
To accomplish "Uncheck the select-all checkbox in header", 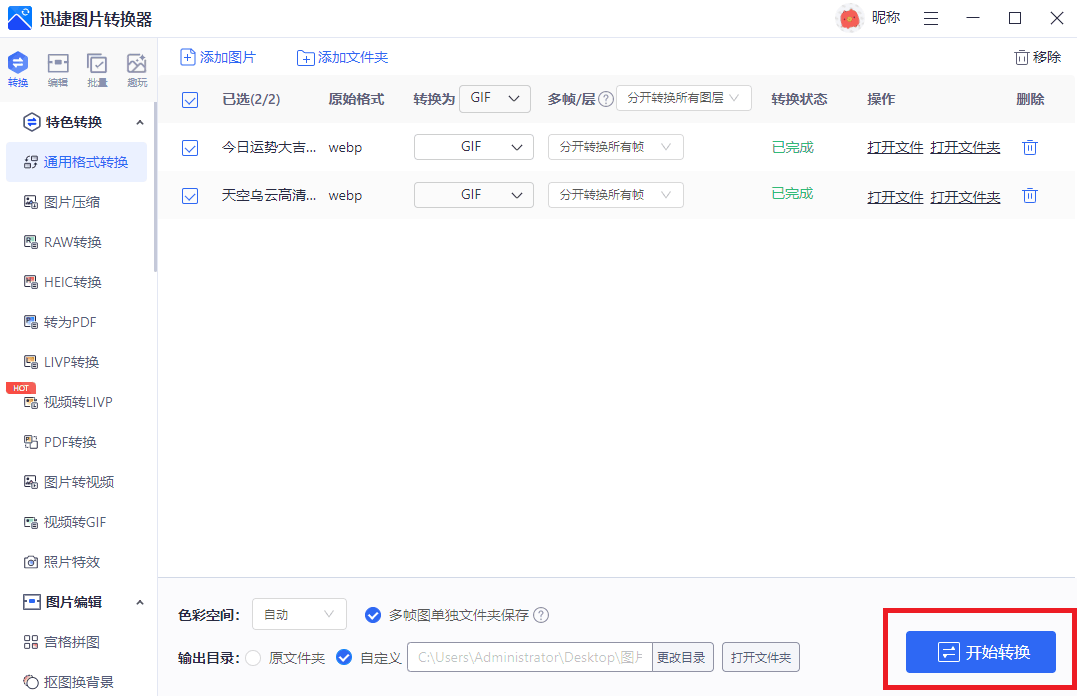I will pyautogui.click(x=189, y=99).
